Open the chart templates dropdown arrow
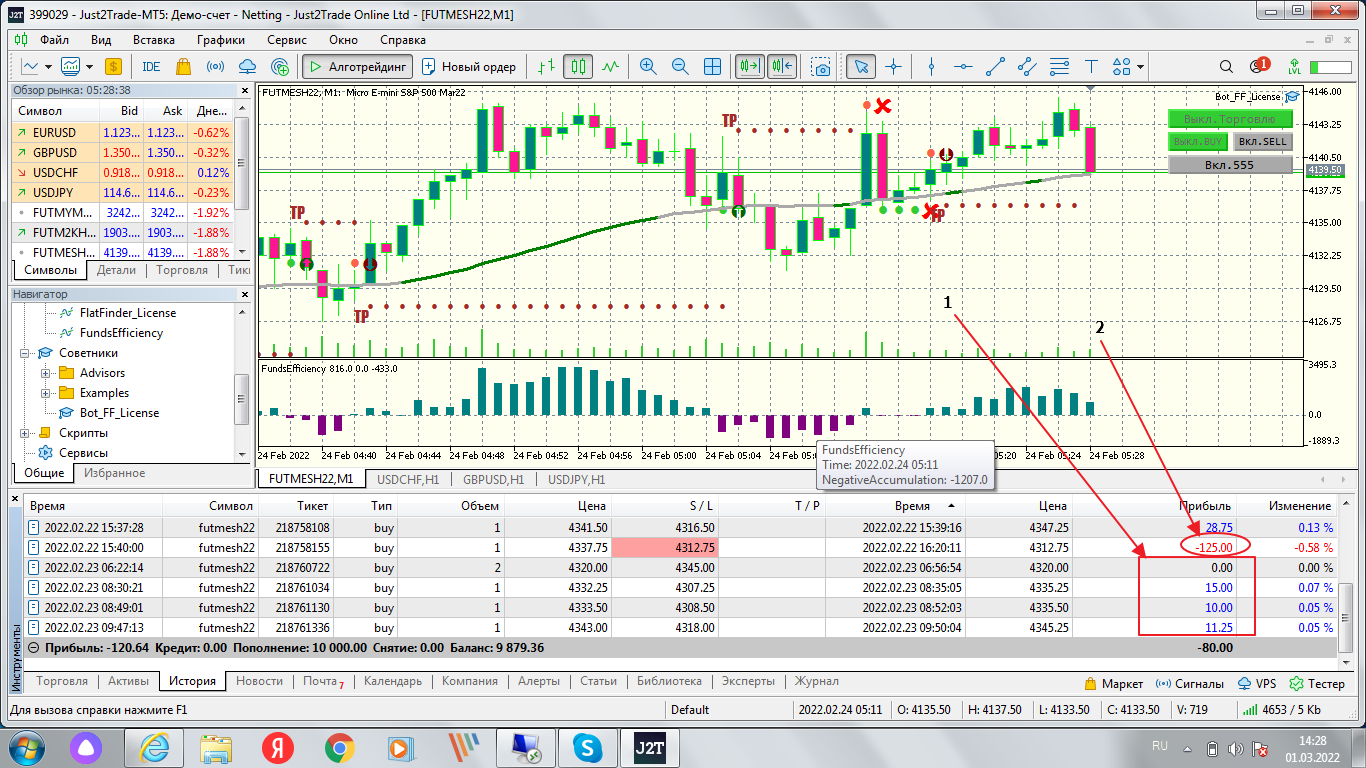The width and height of the screenshot is (1366, 768). (x=89, y=67)
